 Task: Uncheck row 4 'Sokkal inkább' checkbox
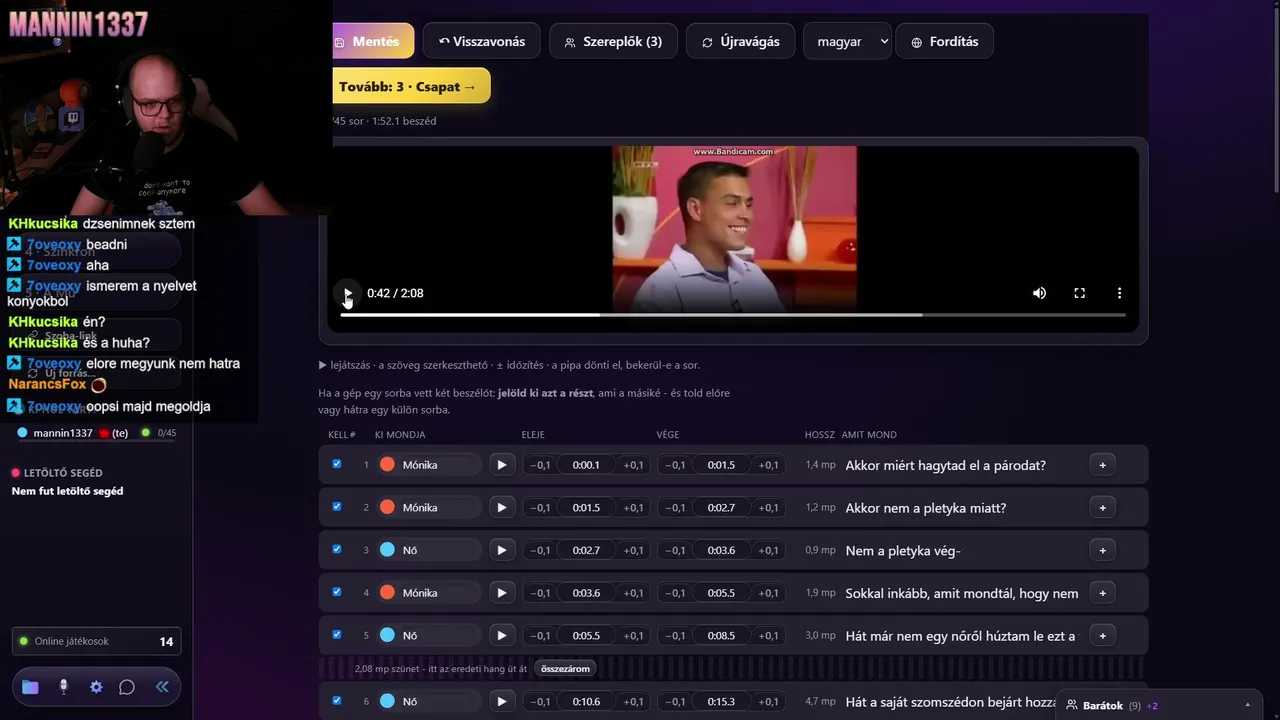click(337, 592)
